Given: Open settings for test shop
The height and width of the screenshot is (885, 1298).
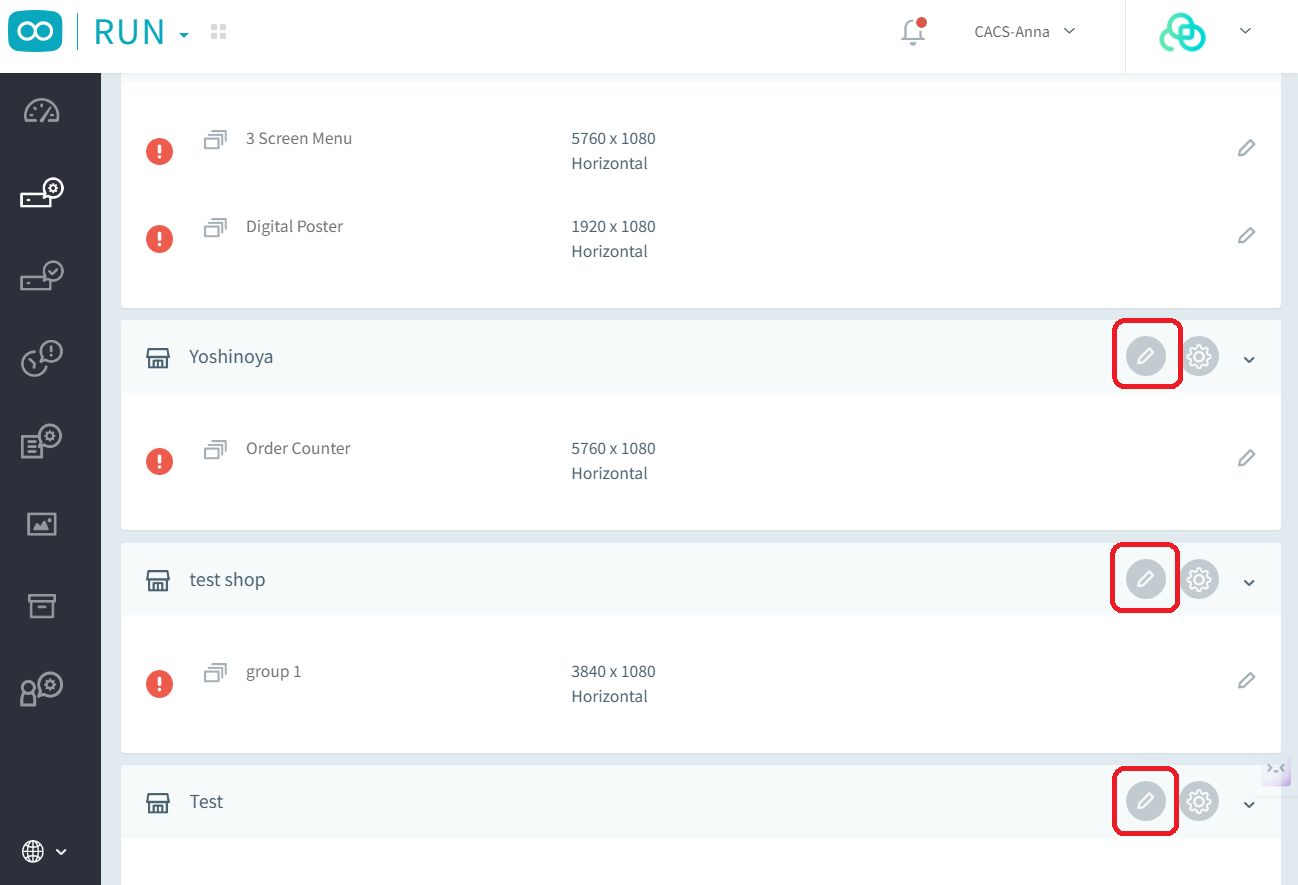Looking at the screenshot, I should click(1199, 579).
